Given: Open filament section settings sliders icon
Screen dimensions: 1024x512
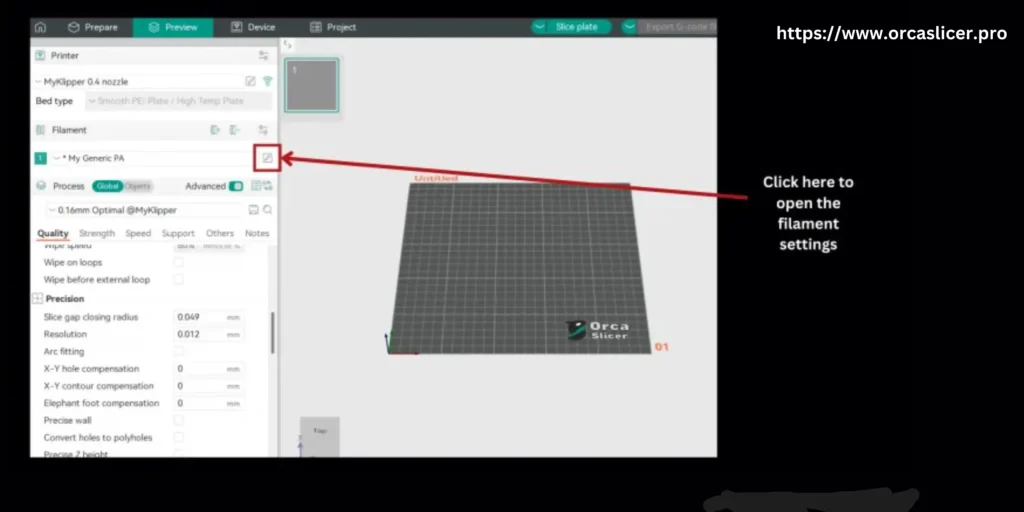Looking at the screenshot, I should pyautogui.click(x=263, y=130).
